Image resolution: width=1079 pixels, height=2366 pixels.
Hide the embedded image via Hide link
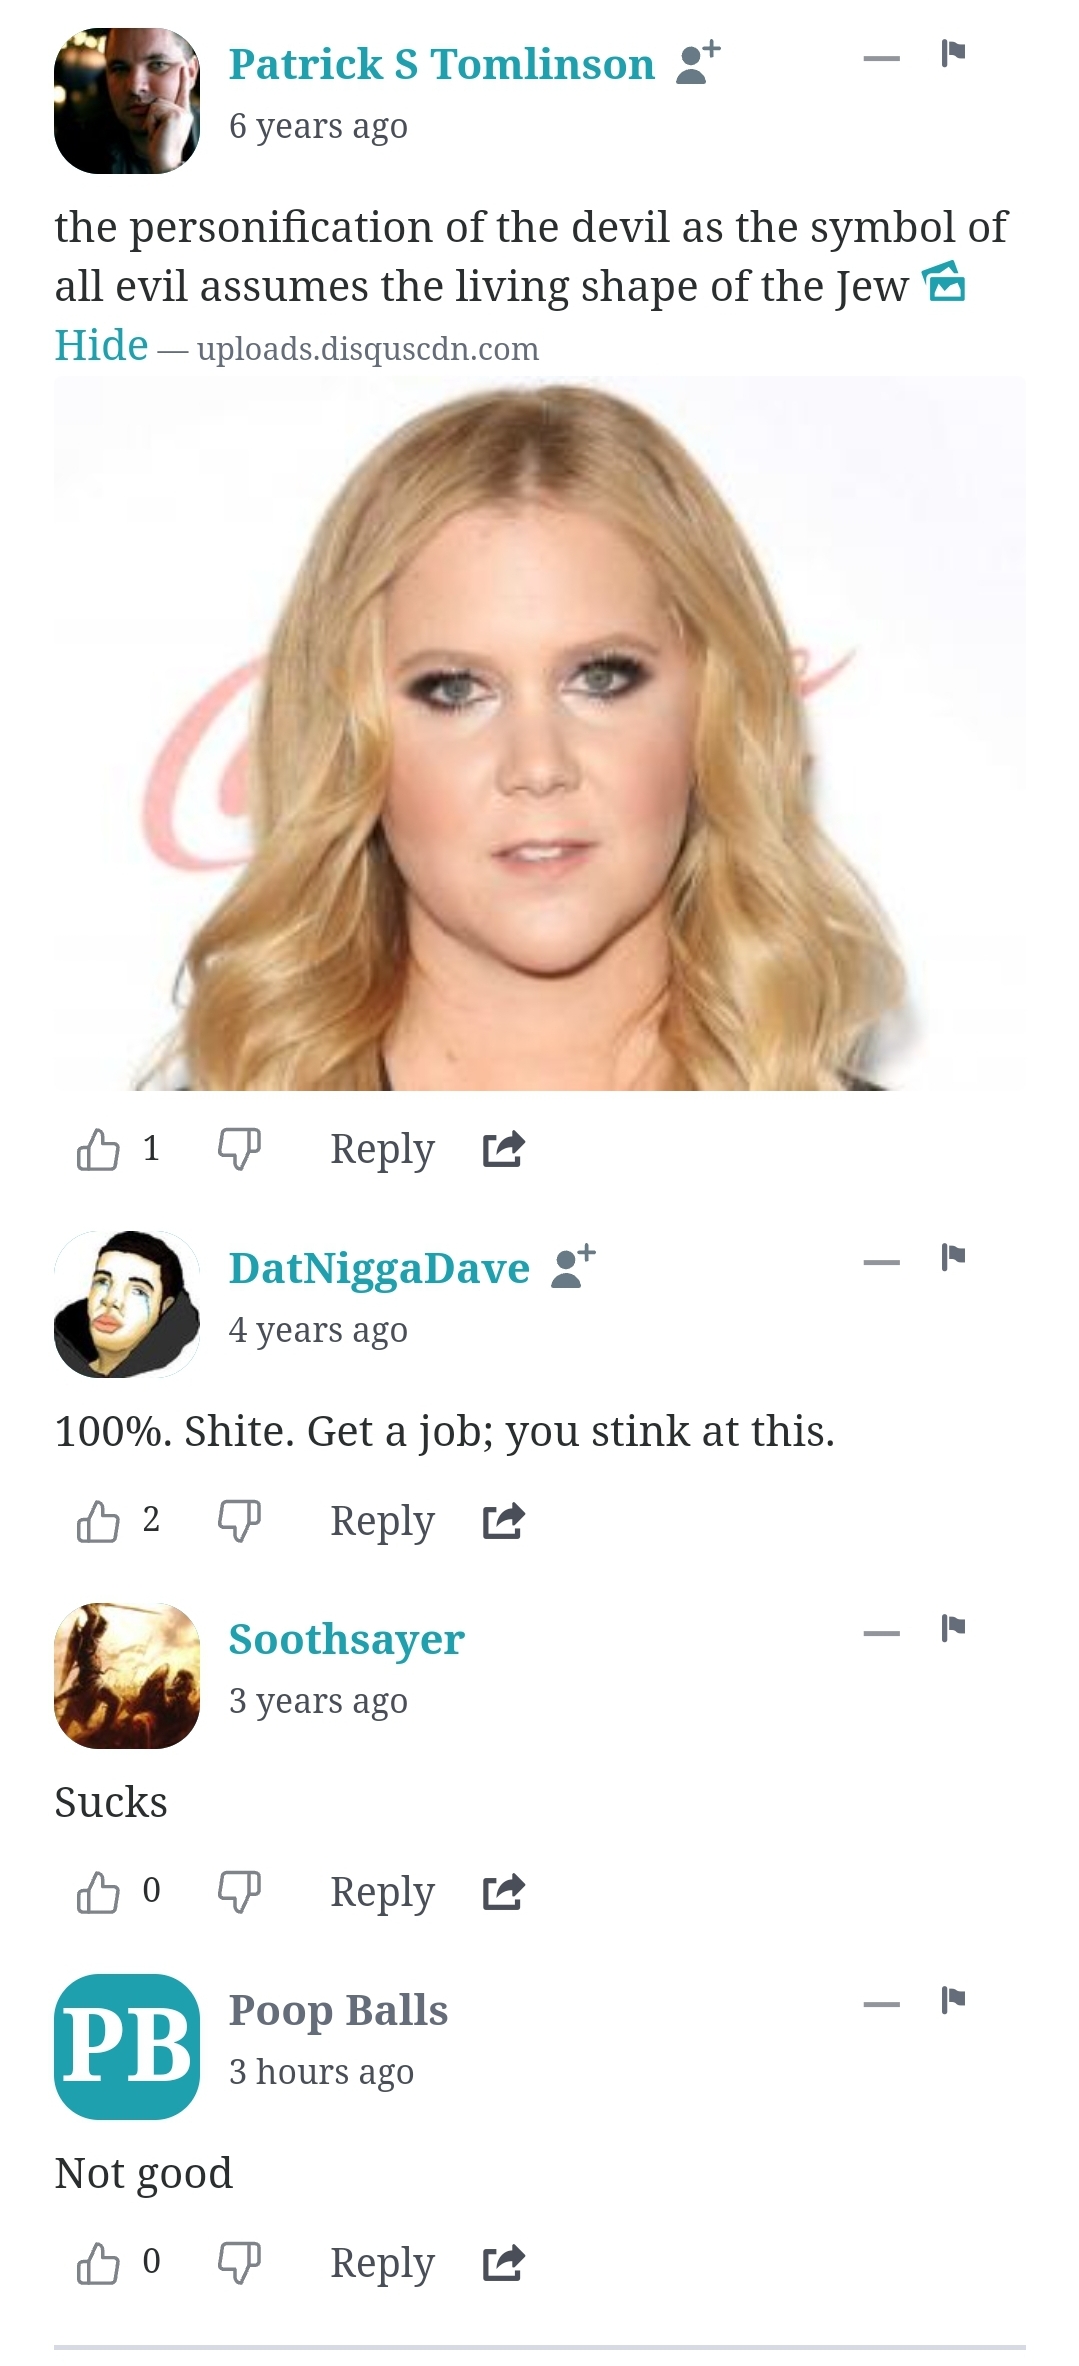click(x=101, y=346)
